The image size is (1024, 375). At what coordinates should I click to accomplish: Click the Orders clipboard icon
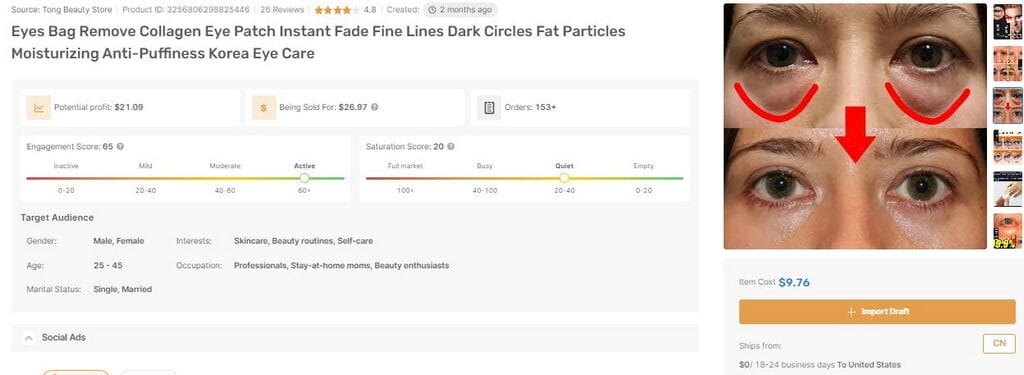[489, 108]
